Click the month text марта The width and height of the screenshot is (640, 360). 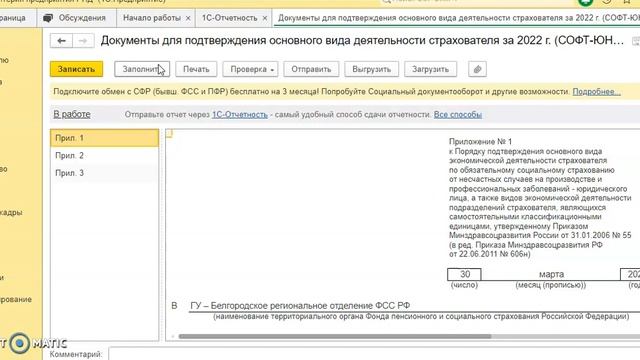coord(551,274)
